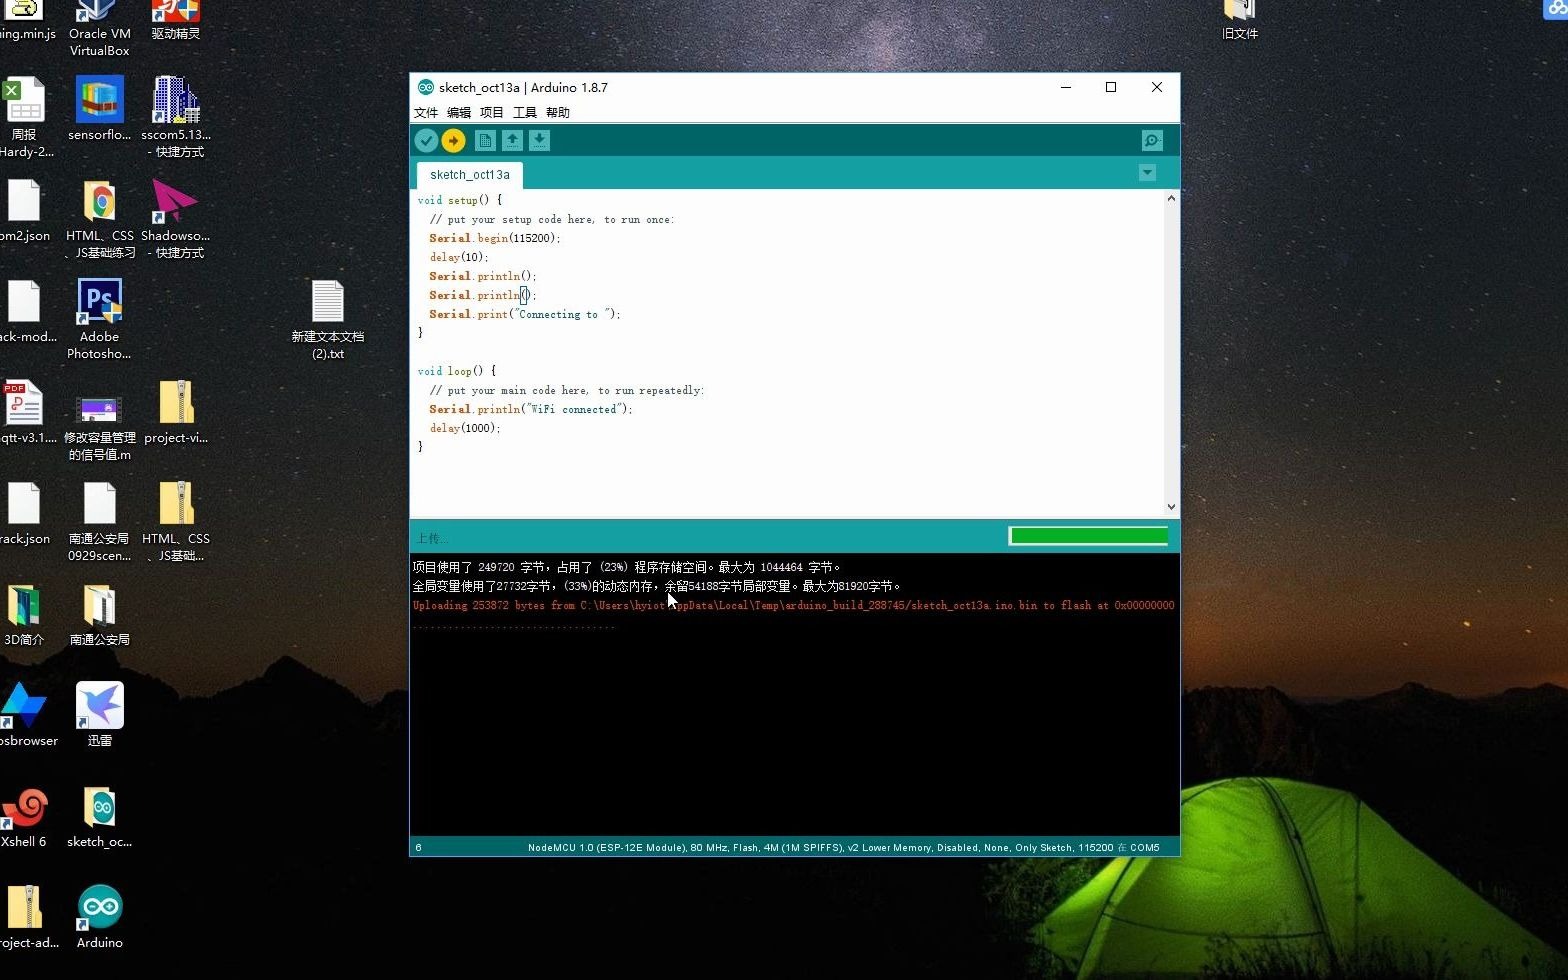Select the osbrowser desktop icon
1568x980 pixels.
(27, 714)
